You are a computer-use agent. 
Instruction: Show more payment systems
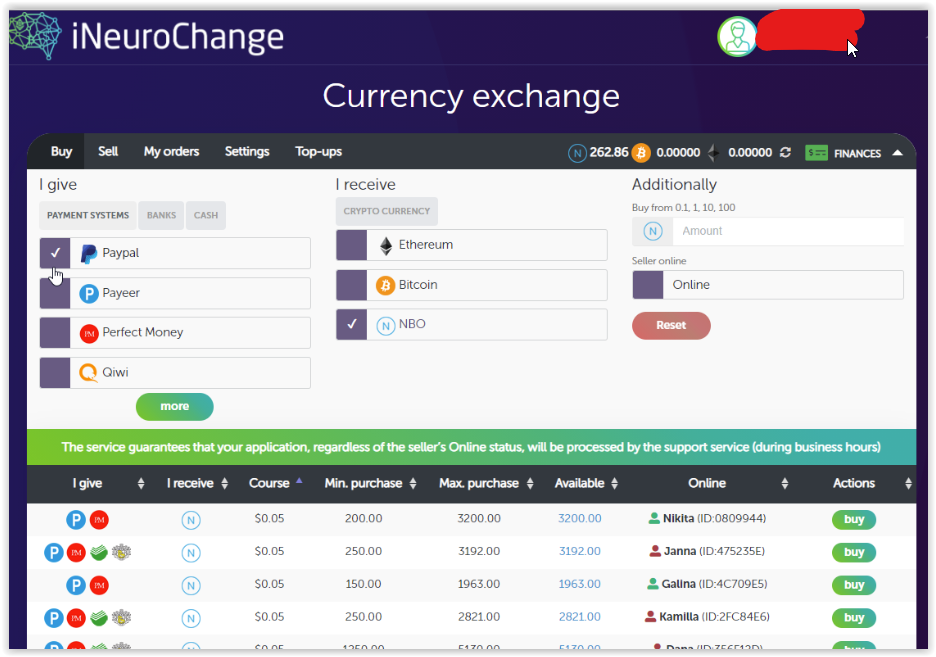click(174, 406)
